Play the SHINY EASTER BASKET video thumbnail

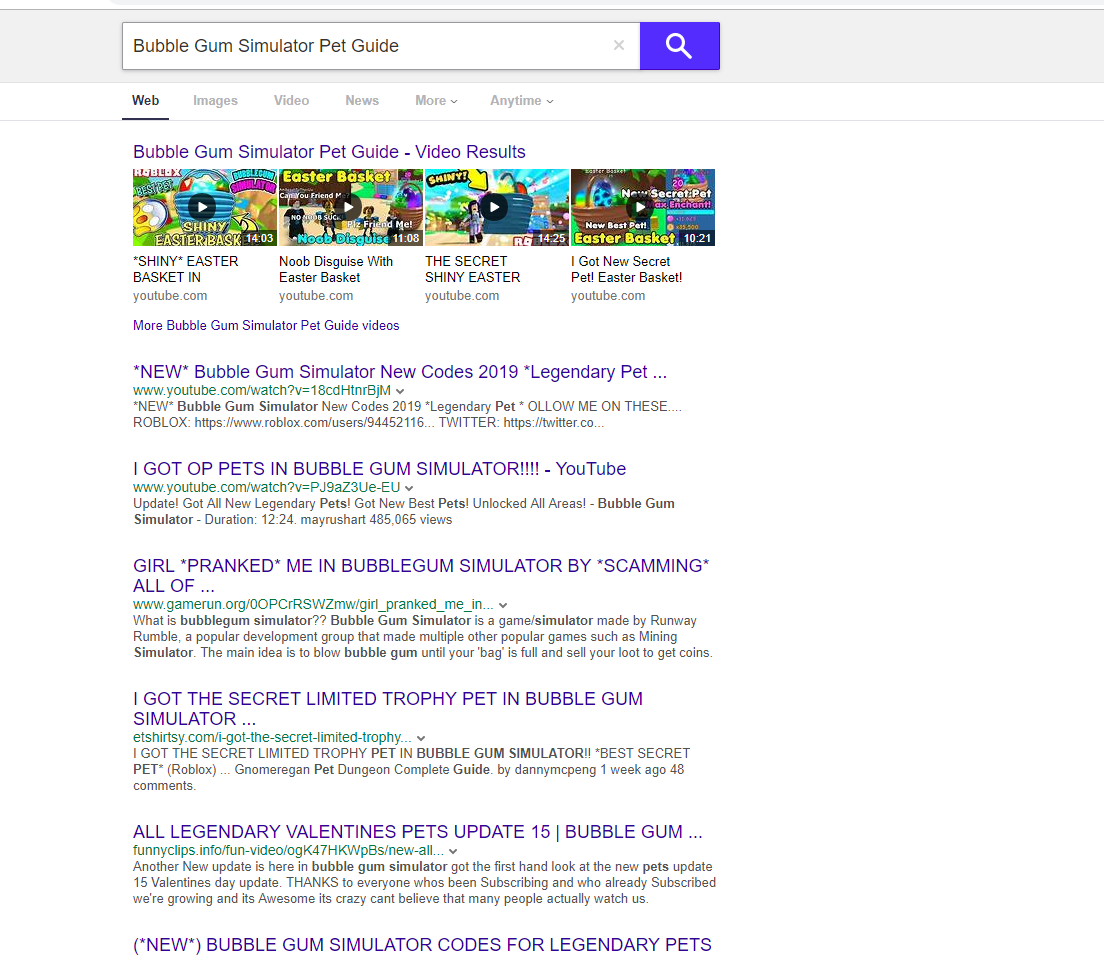[204, 207]
